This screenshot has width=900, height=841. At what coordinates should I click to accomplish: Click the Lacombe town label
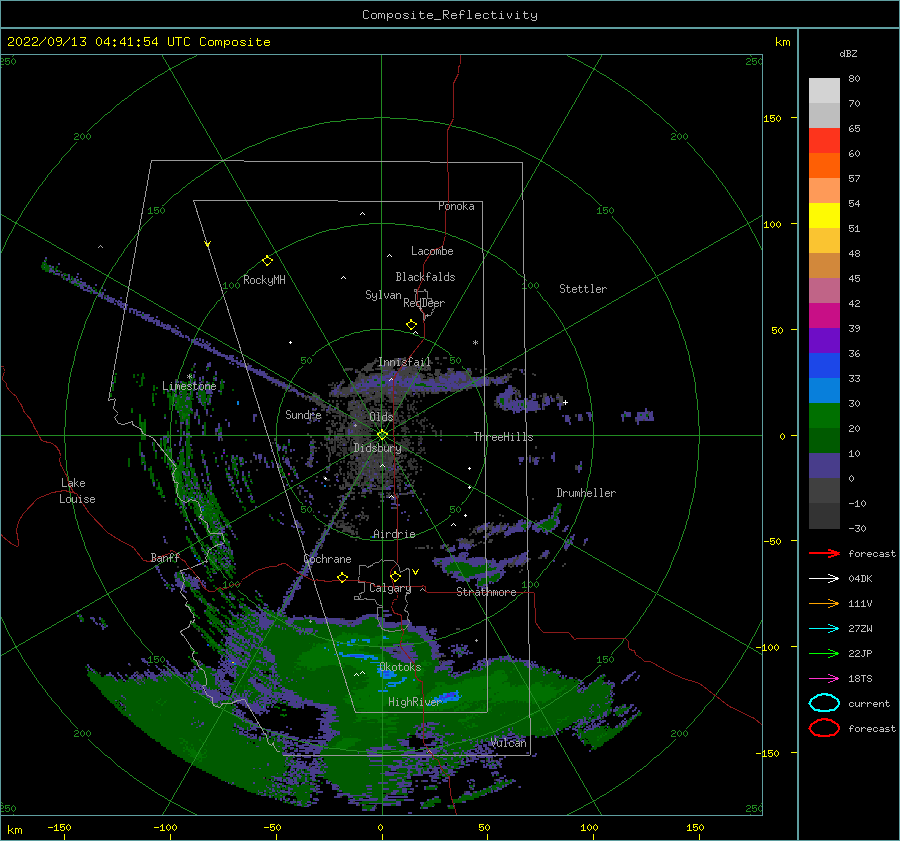432,251
